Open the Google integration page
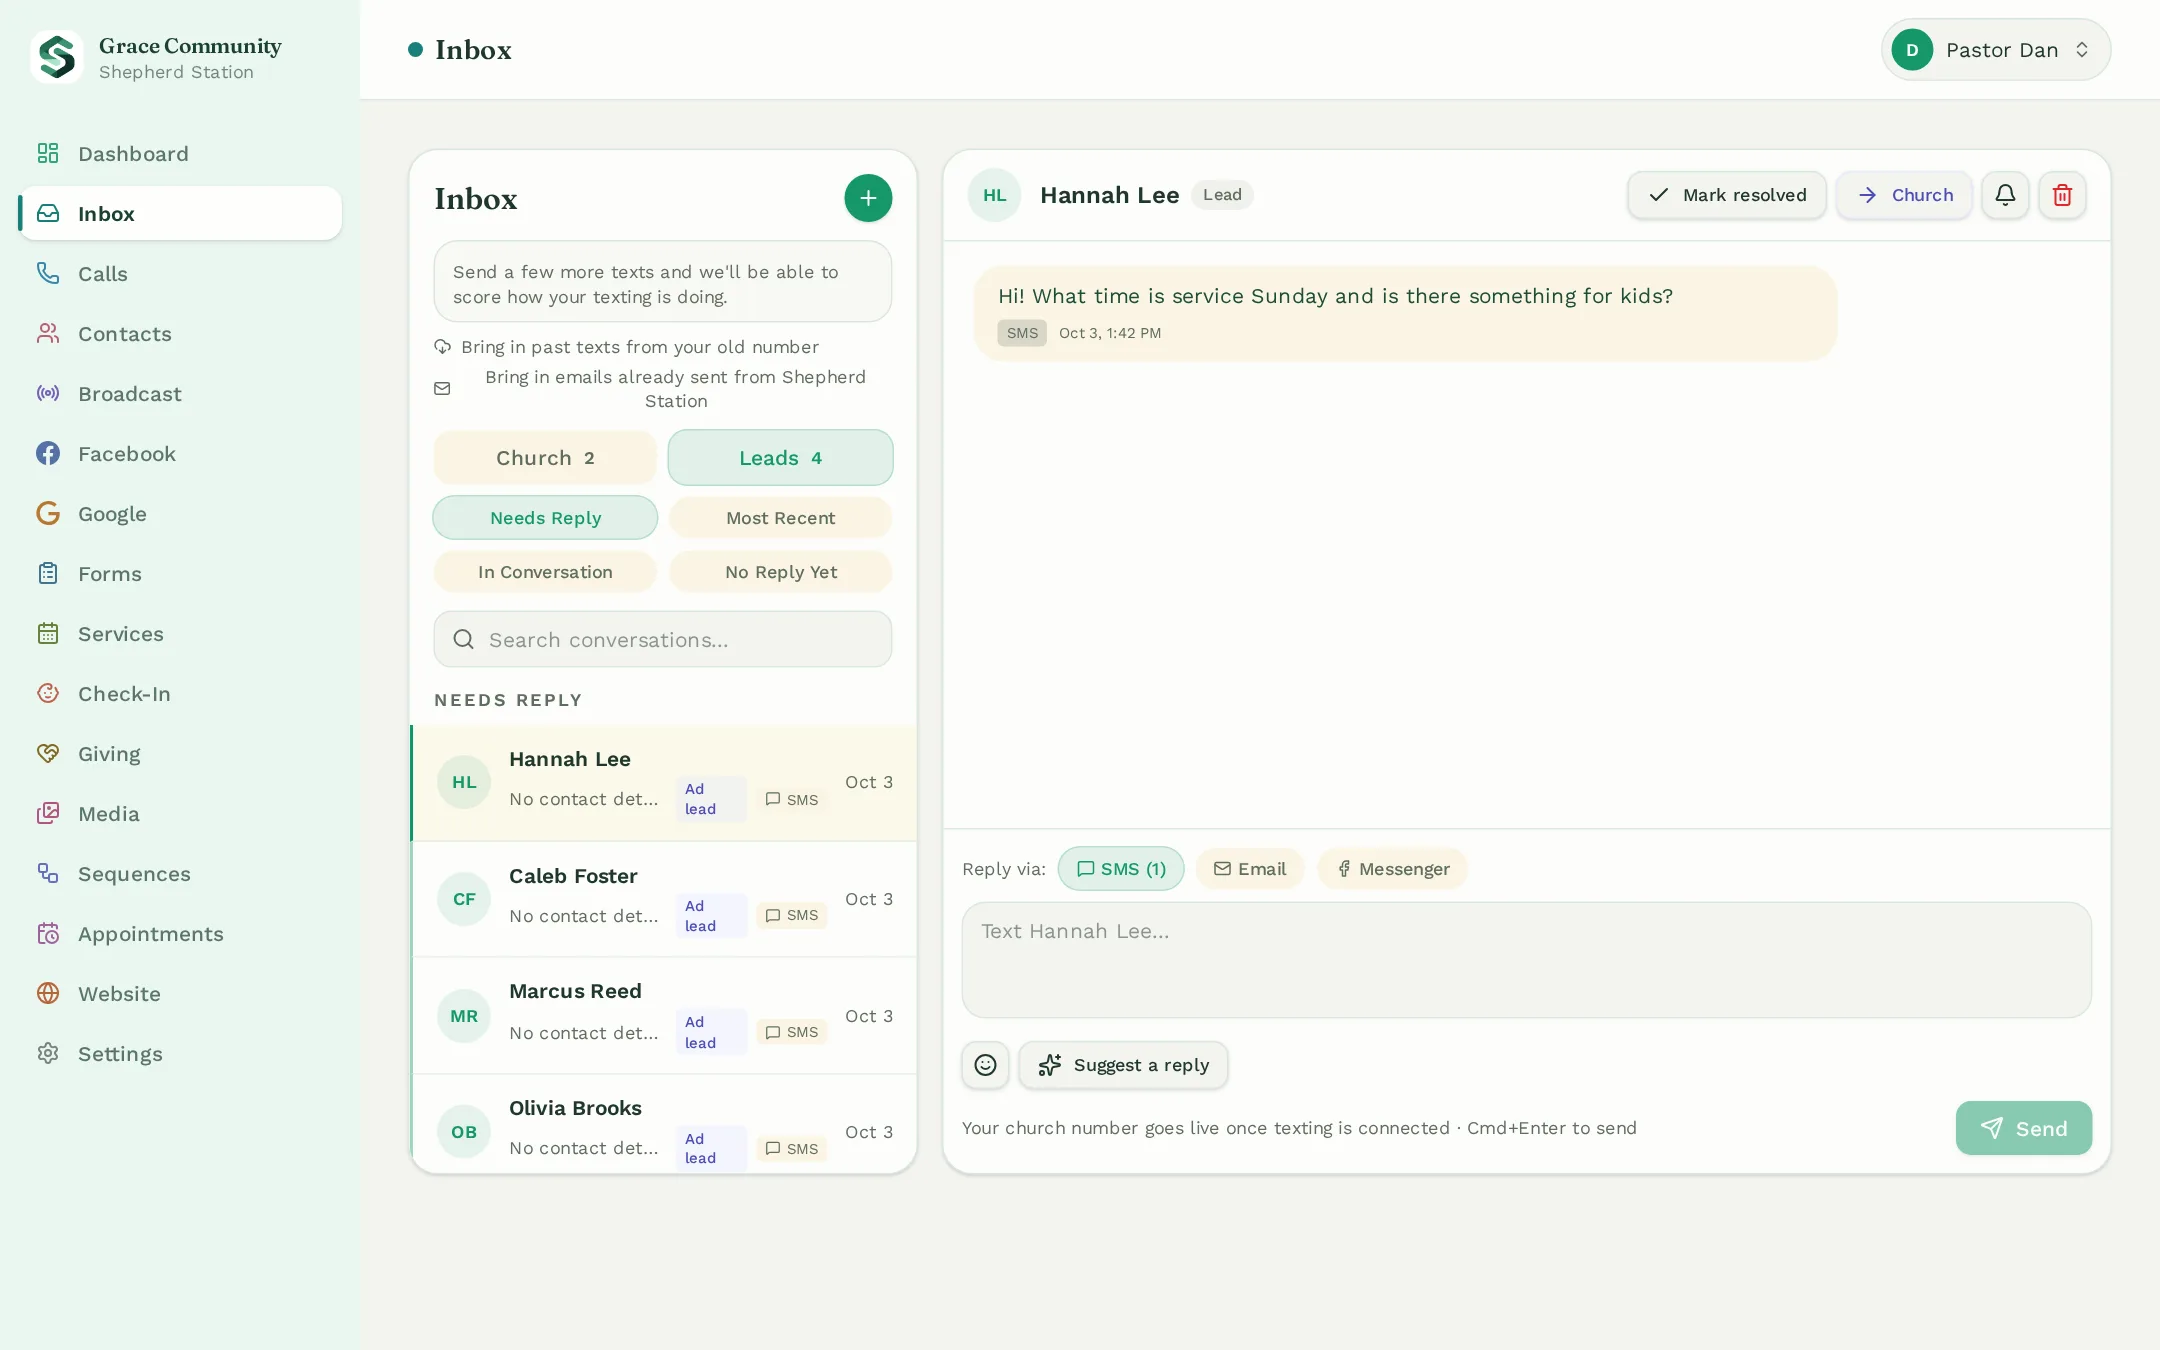 click(180, 513)
